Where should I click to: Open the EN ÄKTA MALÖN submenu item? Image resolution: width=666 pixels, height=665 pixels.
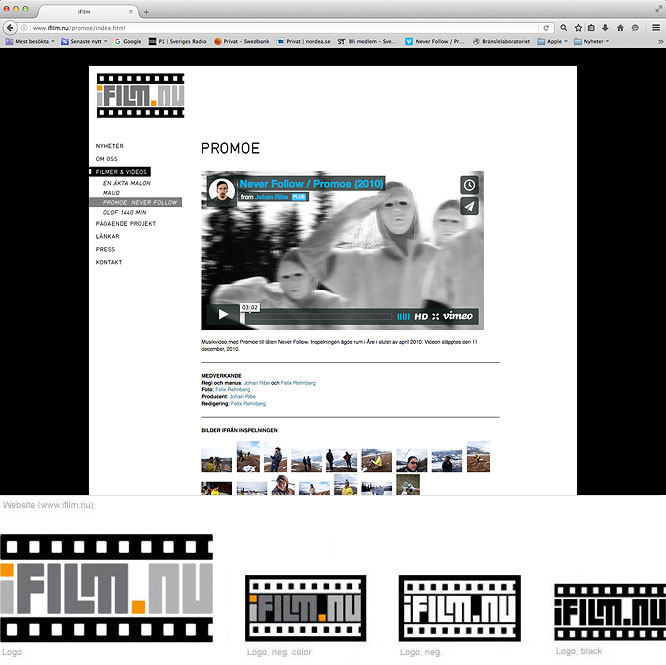point(127,183)
